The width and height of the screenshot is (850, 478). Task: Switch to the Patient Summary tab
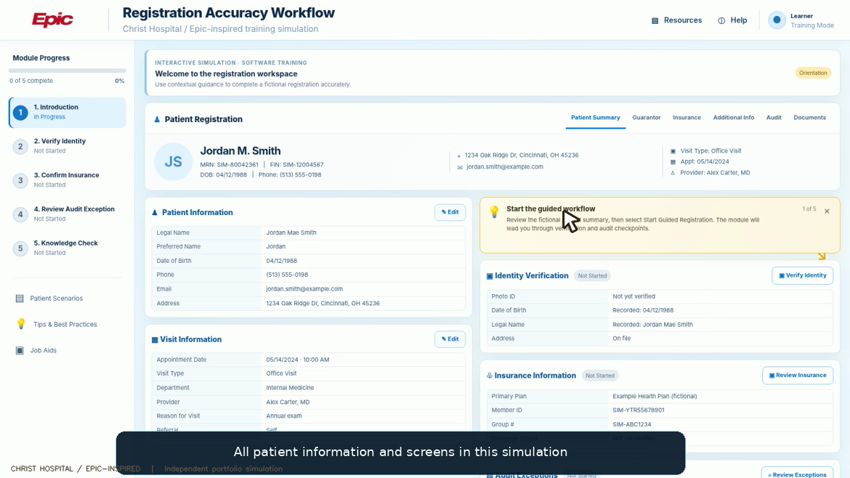click(x=595, y=118)
